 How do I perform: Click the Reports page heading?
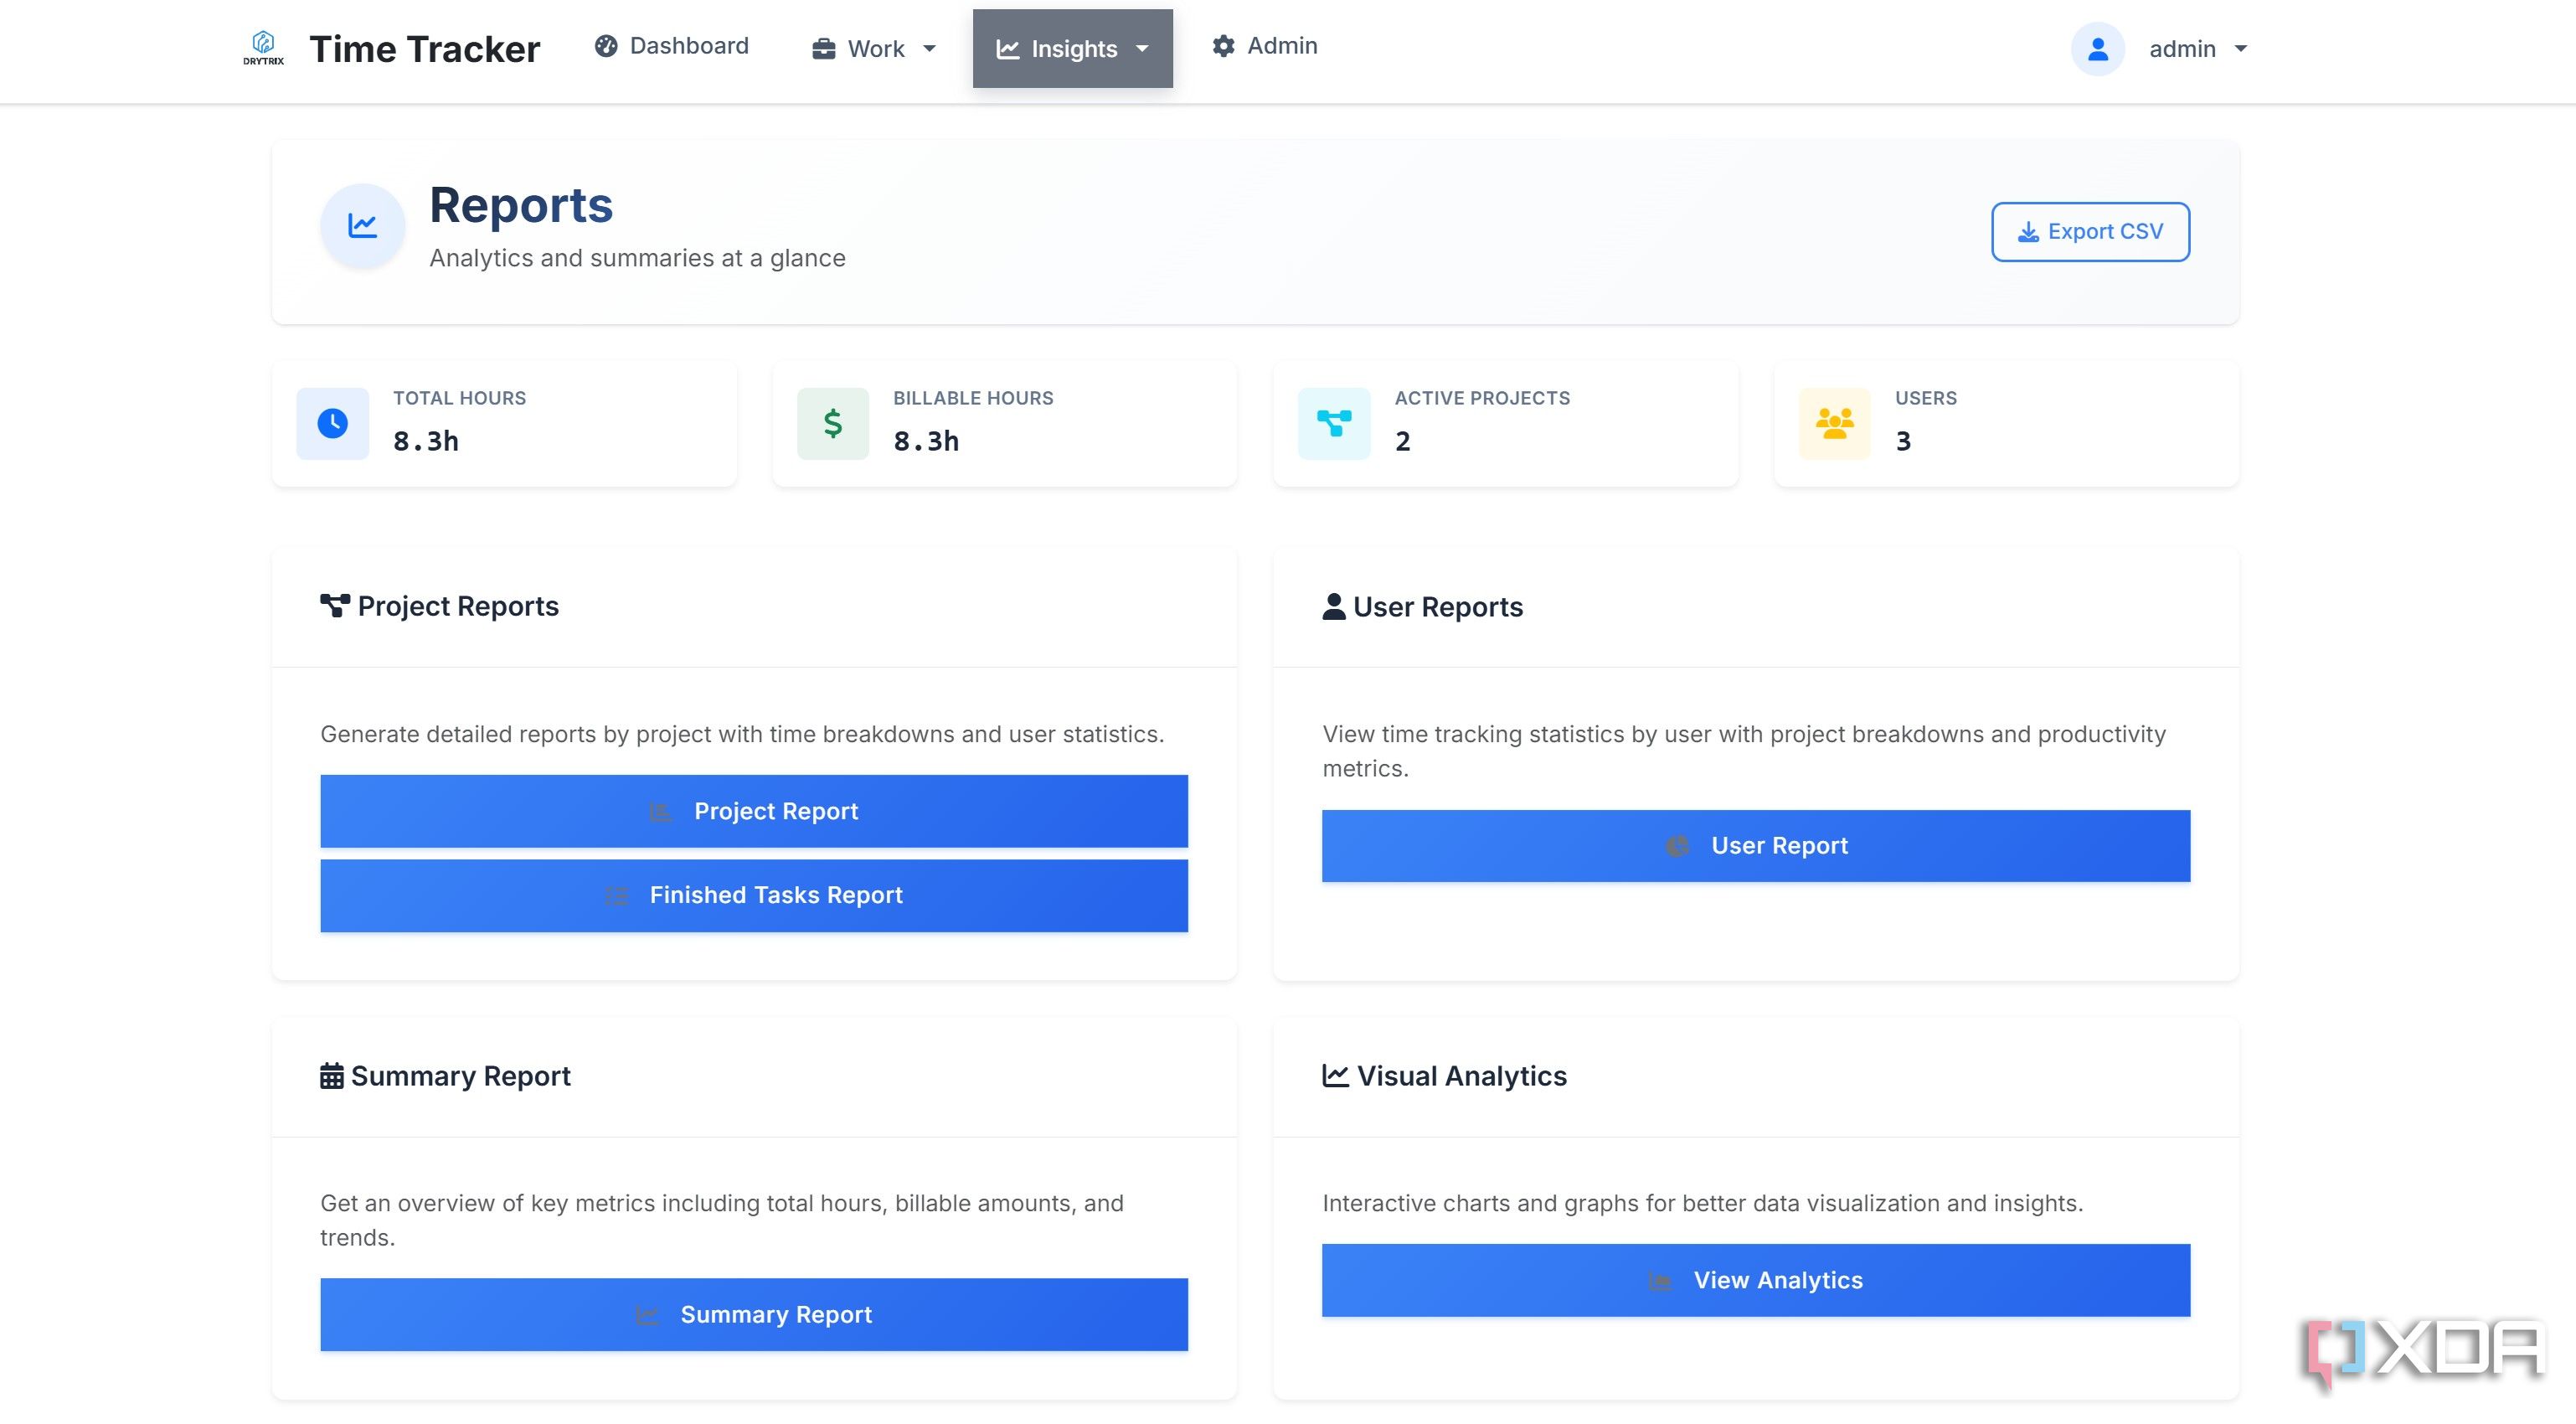521,205
